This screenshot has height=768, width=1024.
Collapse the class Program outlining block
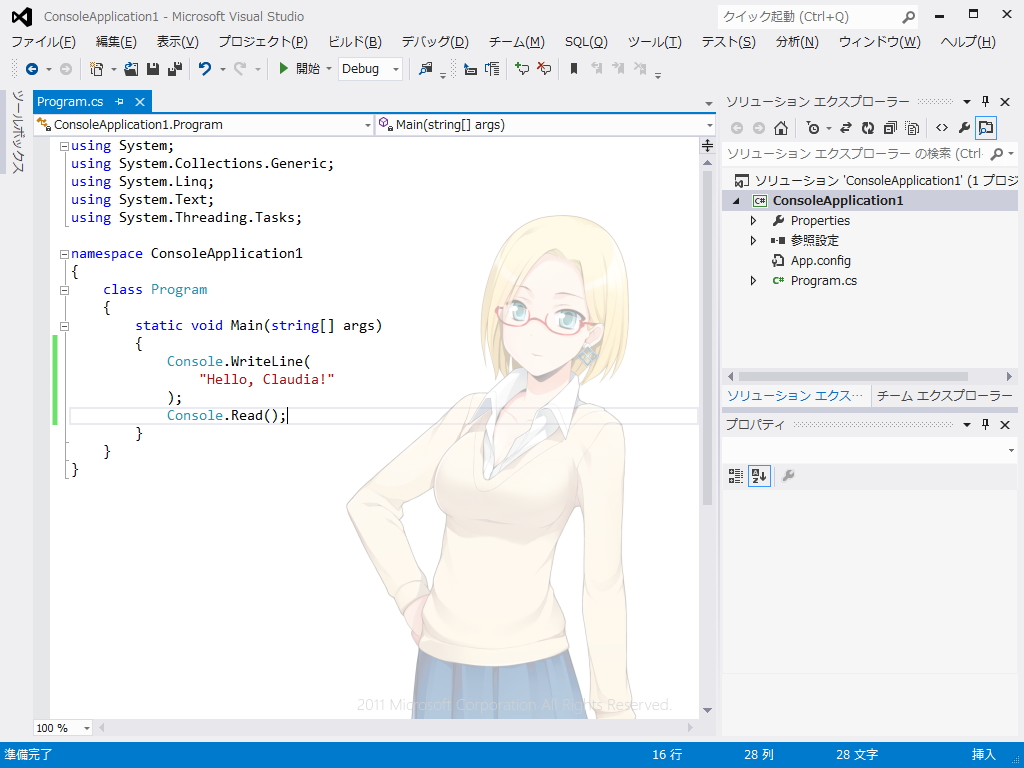pyautogui.click(x=64, y=290)
